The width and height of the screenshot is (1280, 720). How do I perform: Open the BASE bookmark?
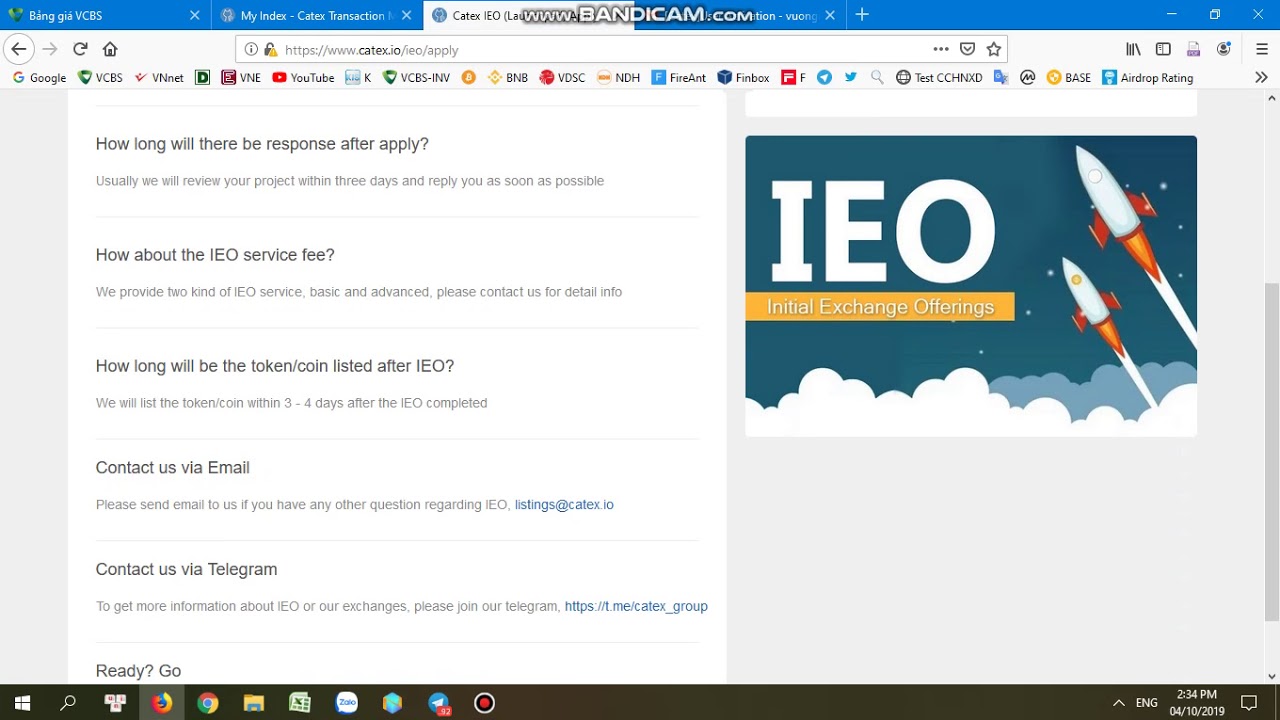coord(1068,77)
